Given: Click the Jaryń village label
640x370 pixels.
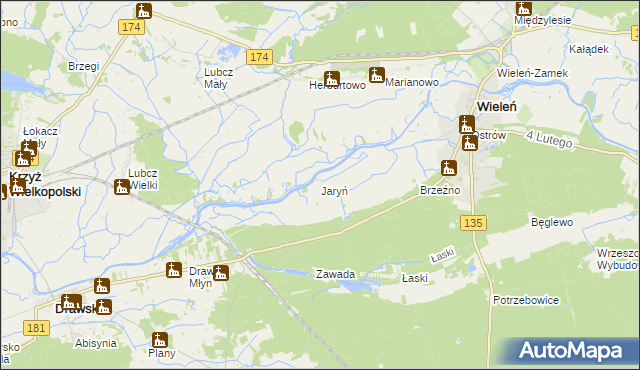Looking at the screenshot, I should pyautogui.click(x=334, y=191).
